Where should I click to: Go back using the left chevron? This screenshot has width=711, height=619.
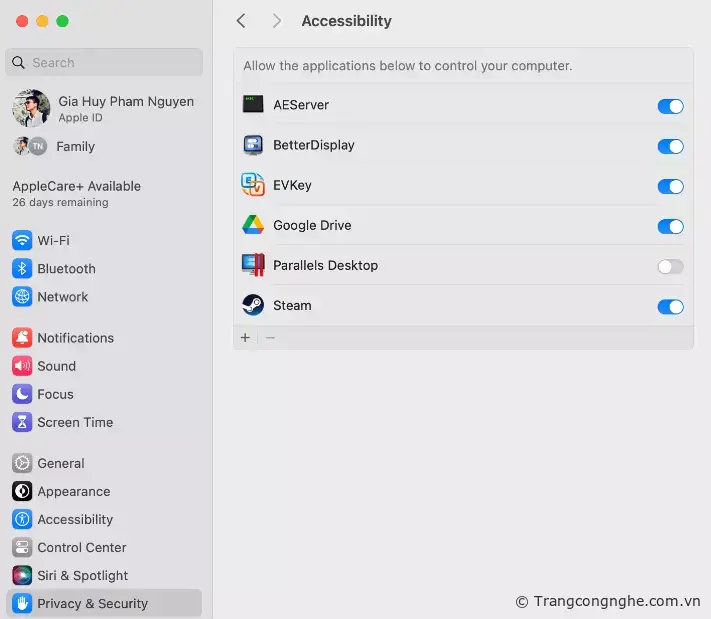pos(241,21)
